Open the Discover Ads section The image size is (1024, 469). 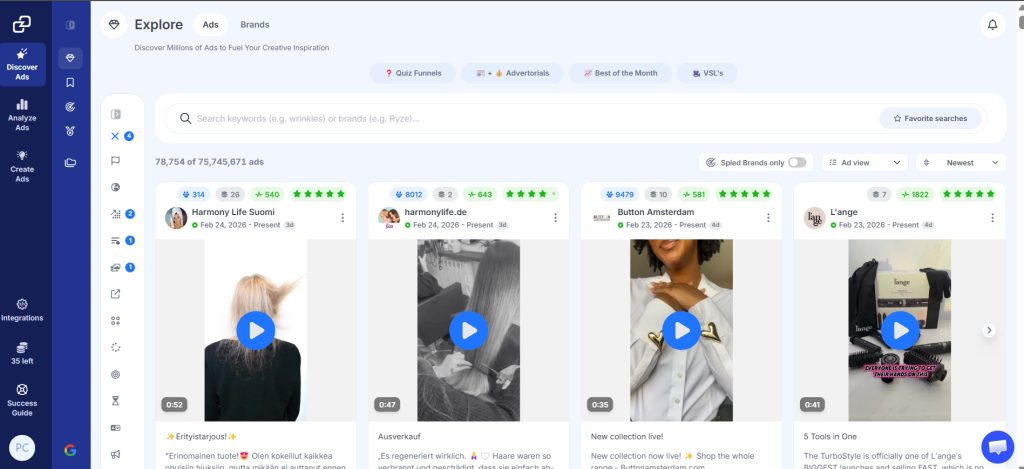pos(22,64)
